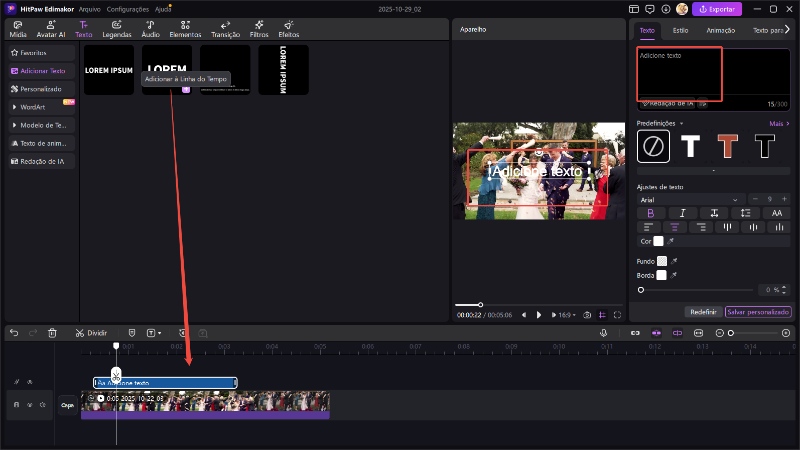Select the vertical LOREM IPSUM text thumbnail
Screen dimensions: 800x450
click(283, 70)
